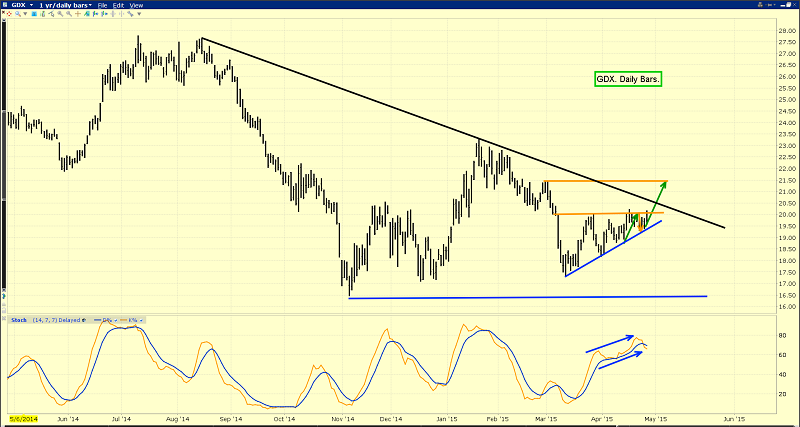Click the blue left-arrow shift icon
This screenshot has width=800, height=427.
tap(95, 14)
